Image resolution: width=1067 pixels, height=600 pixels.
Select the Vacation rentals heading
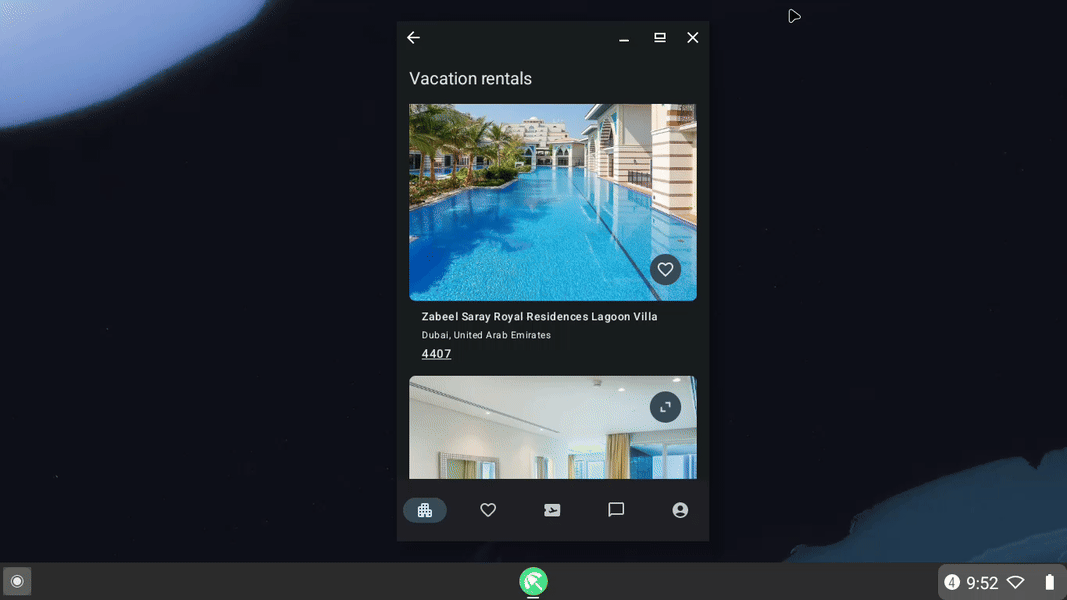point(470,78)
